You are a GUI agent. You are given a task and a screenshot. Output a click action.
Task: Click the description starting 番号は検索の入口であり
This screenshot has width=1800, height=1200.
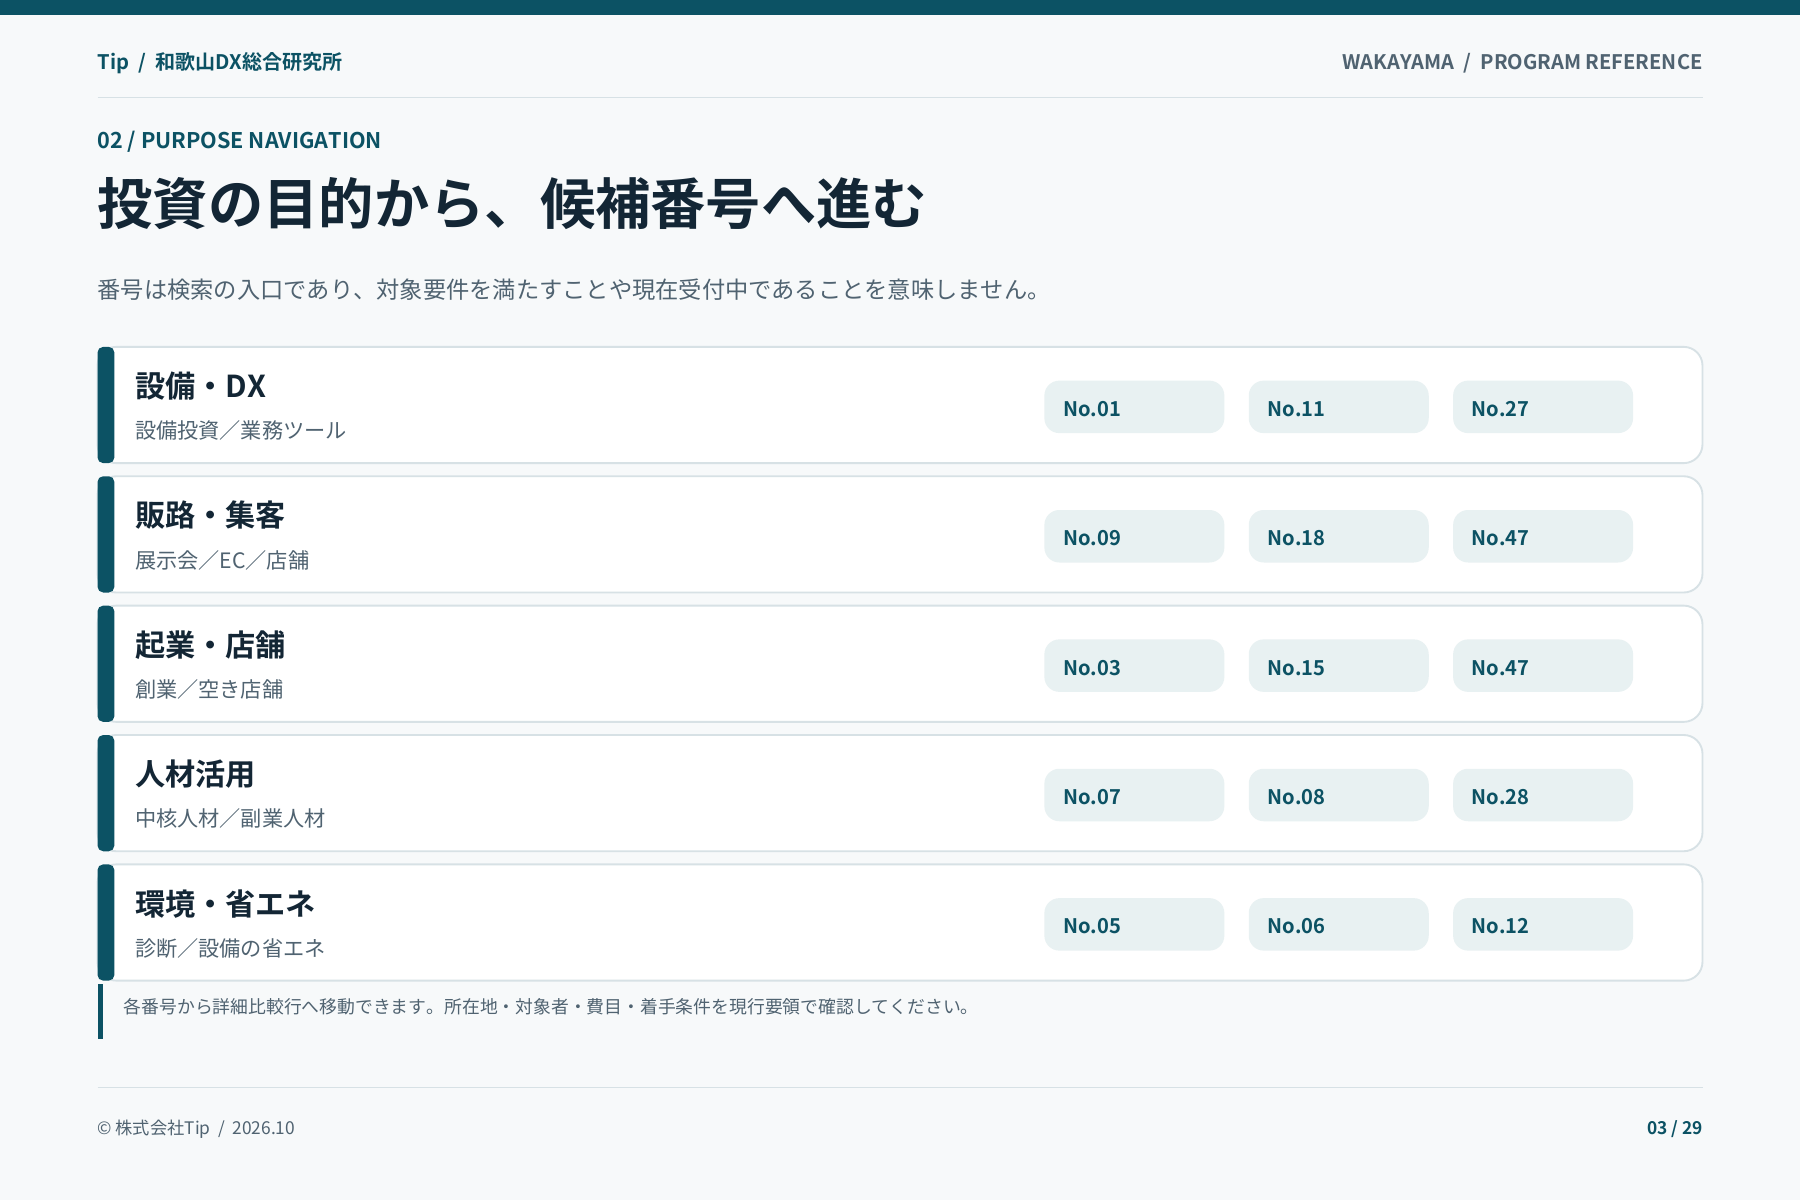[571, 290]
